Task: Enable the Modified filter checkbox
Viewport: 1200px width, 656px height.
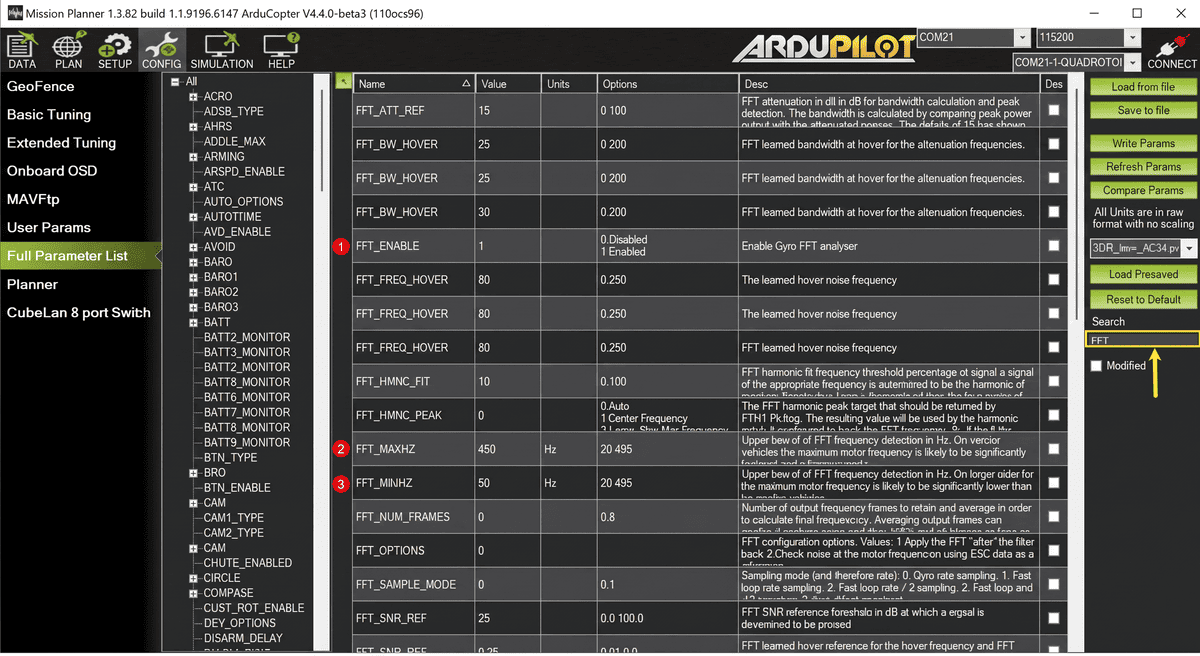Action: click(x=1096, y=366)
